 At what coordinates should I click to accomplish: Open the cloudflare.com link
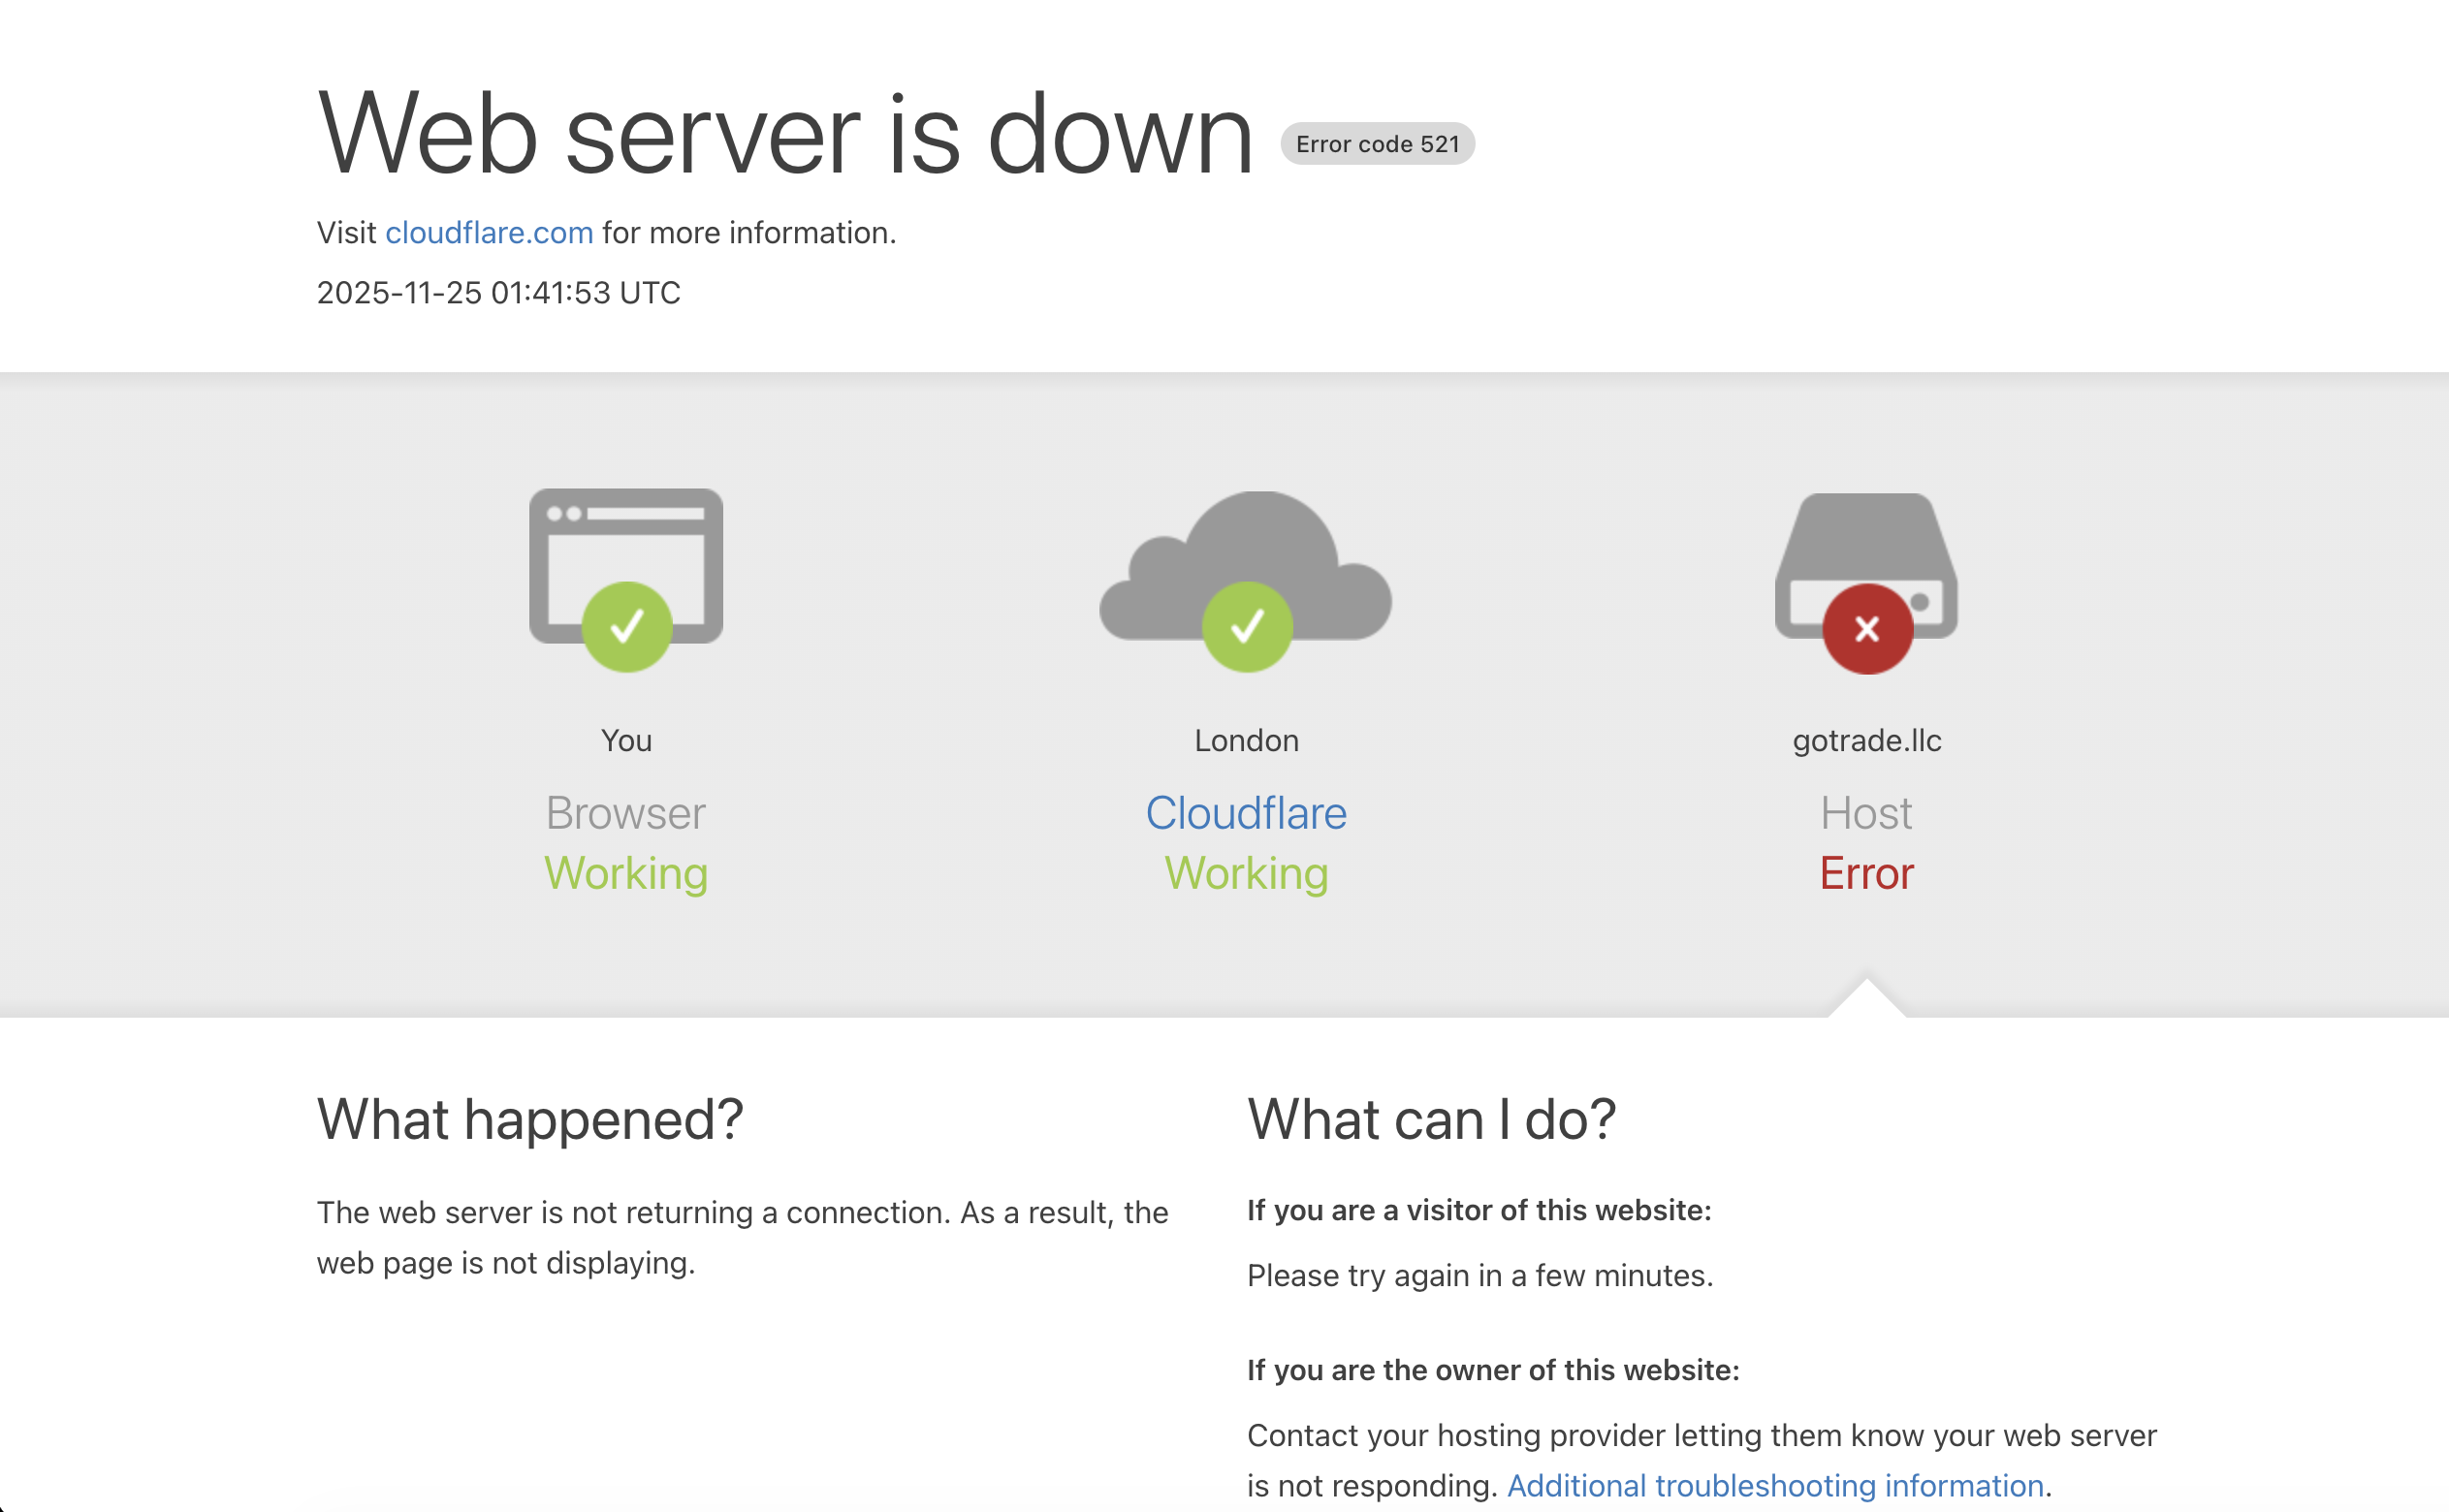click(x=489, y=233)
